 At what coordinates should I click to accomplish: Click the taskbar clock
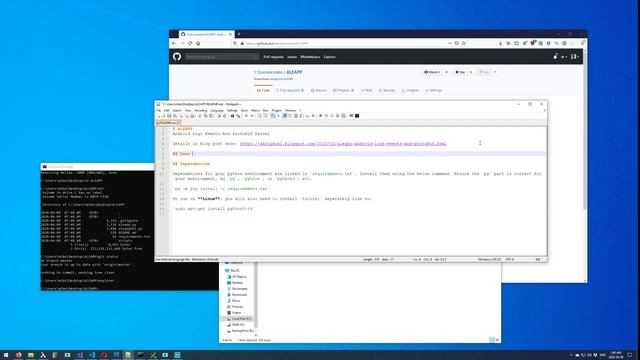pyautogui.click(x=616, y=355)
